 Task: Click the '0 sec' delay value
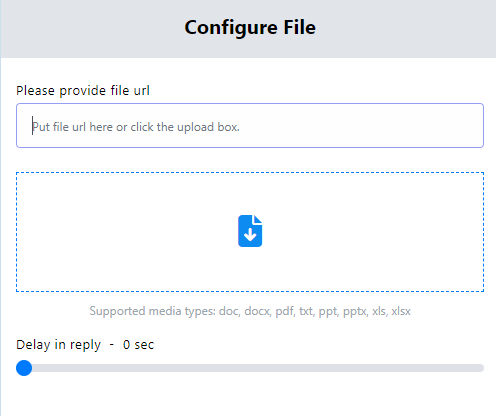click(x=138, y=345)
